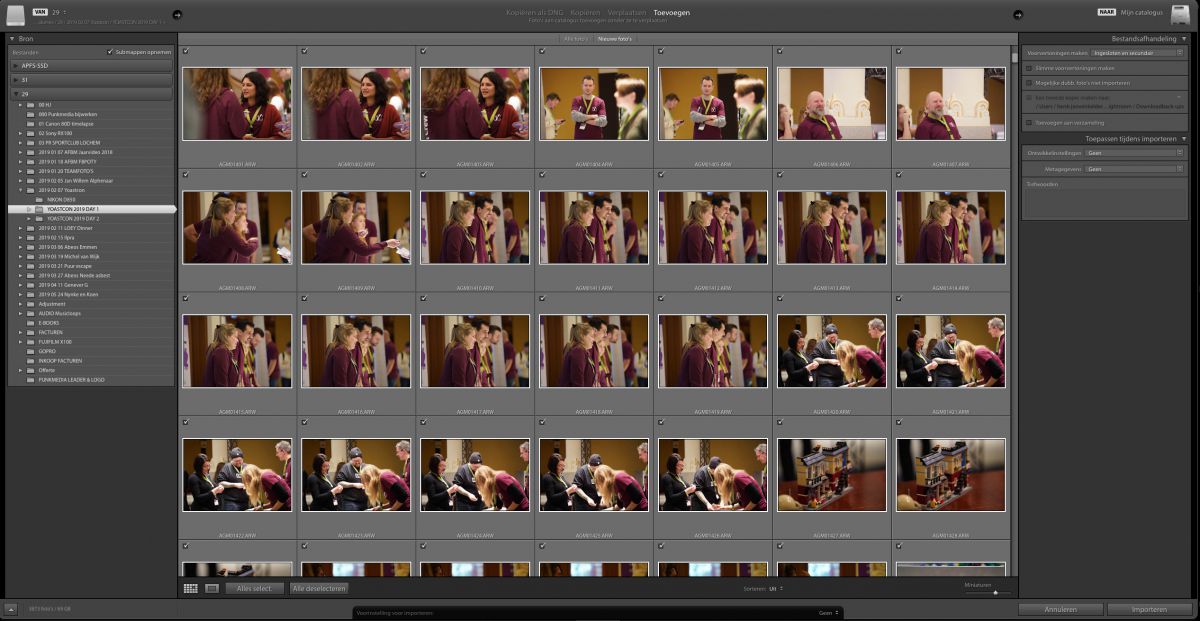Screen dimensions: 1200x621
Task: Collapse the volume named 29
Action: click(x=15, y=93)
